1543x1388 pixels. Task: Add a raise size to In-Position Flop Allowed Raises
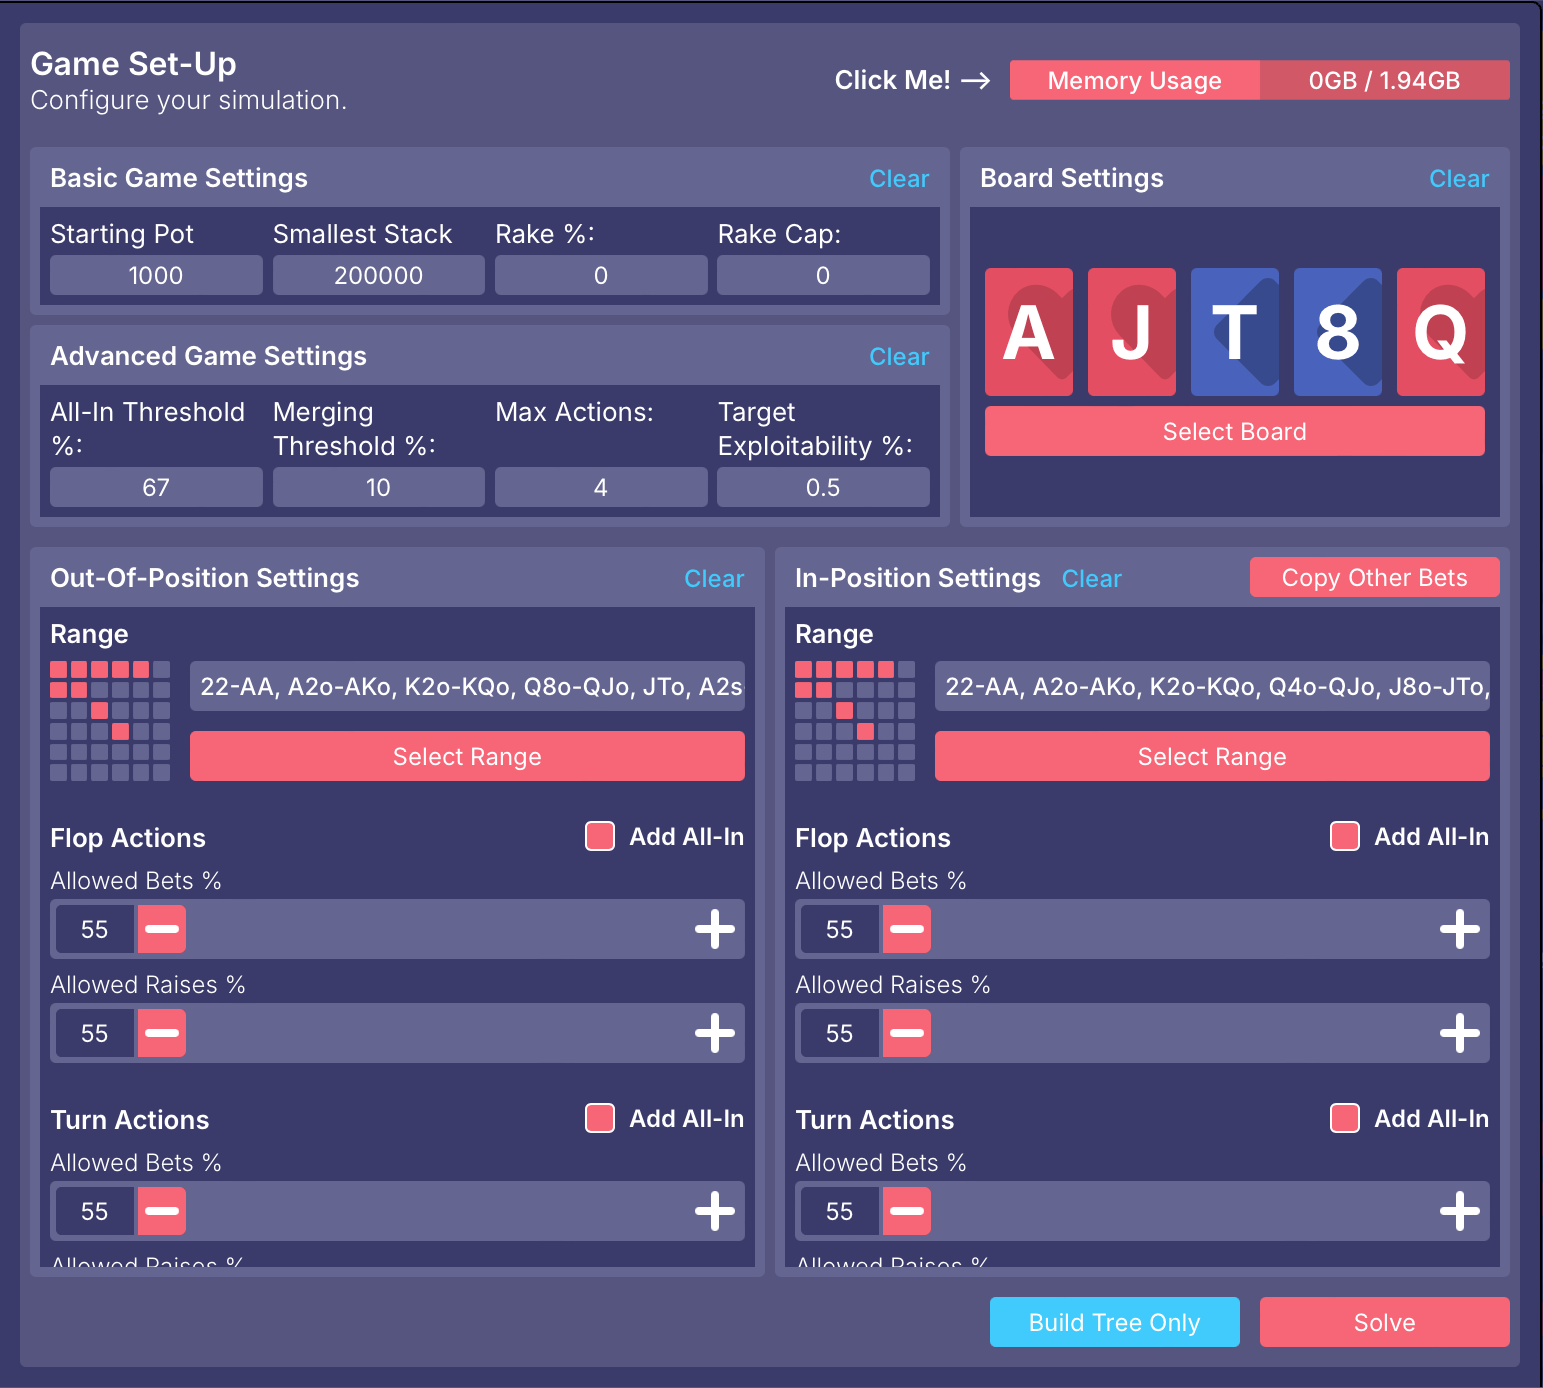1460,1033
